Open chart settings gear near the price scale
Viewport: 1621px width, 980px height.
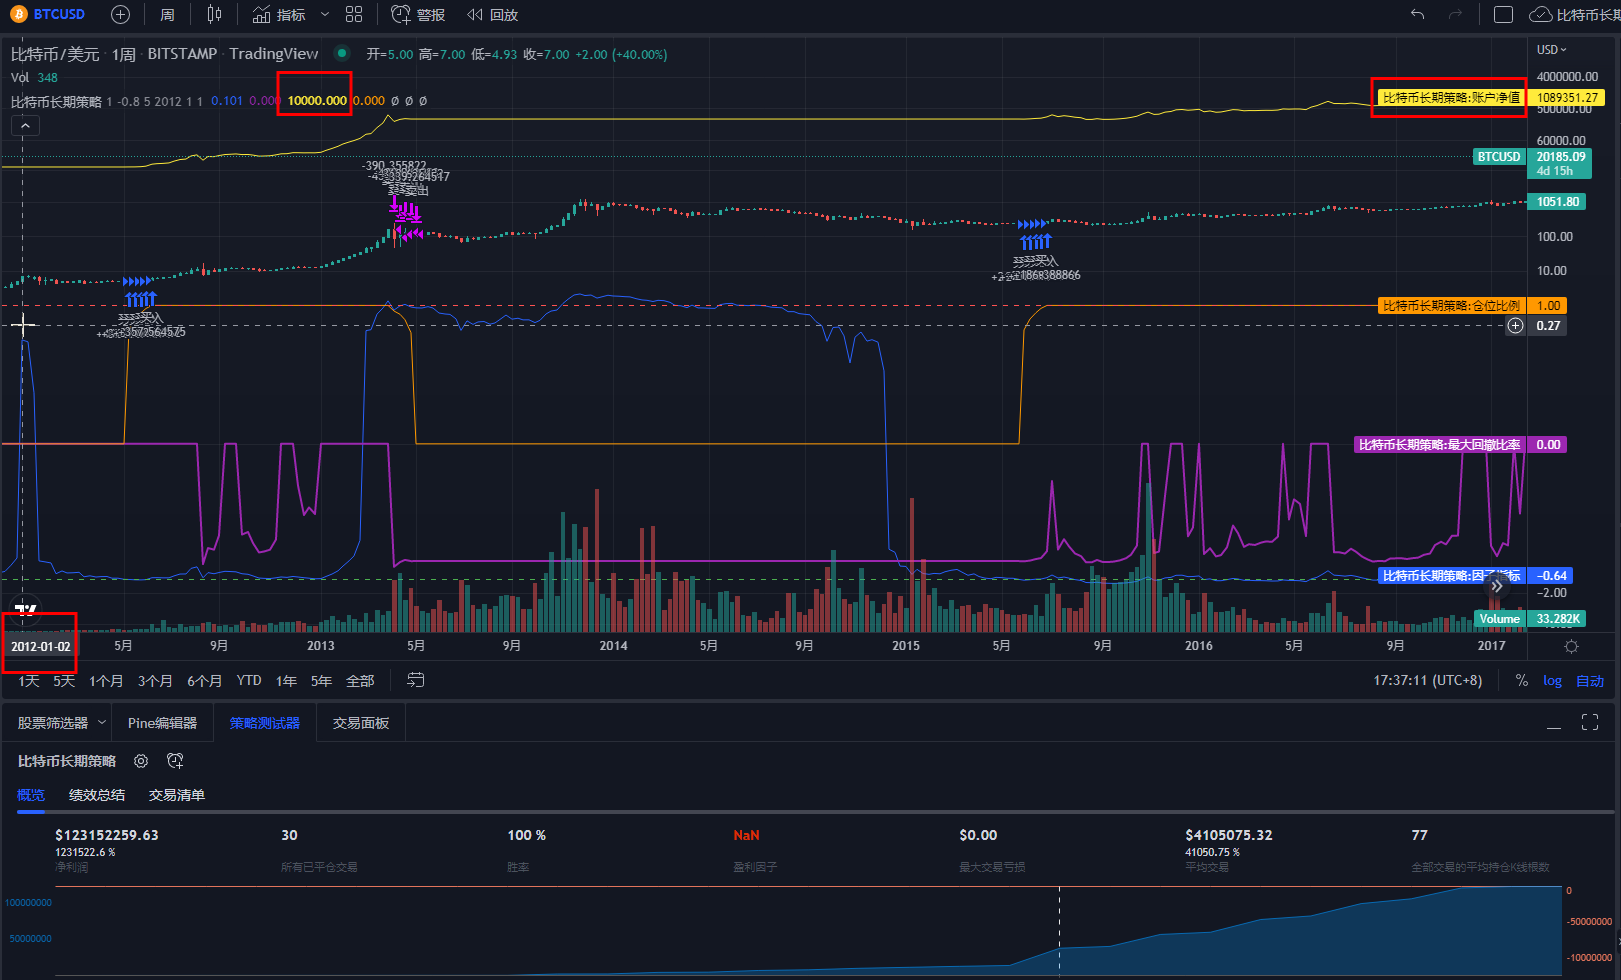coord(1571,646)
